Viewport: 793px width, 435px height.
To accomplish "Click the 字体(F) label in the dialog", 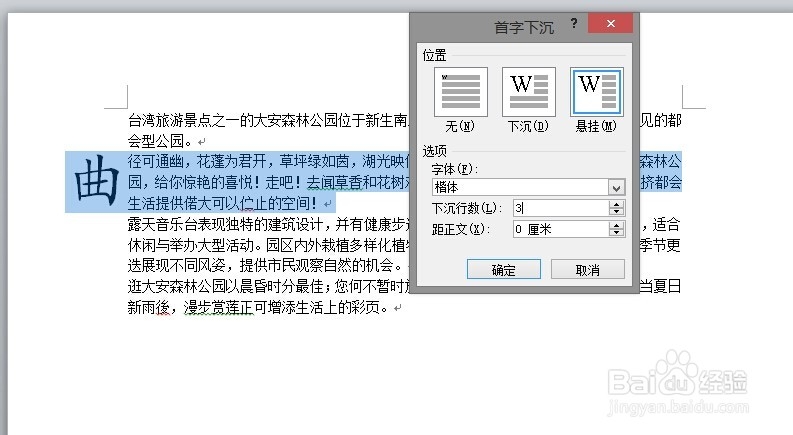I will [x=455, y=169].
